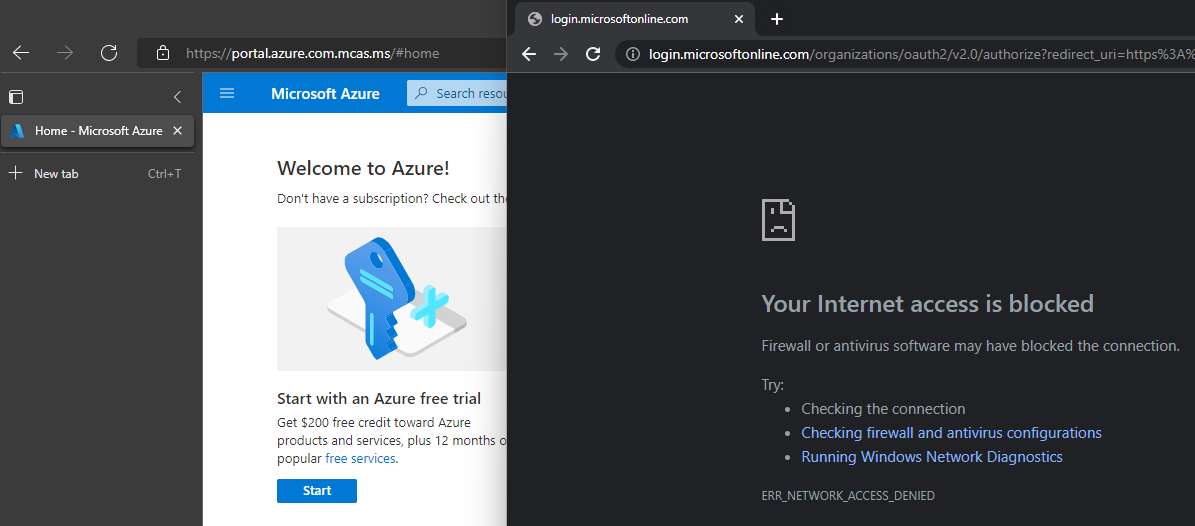This screenshot has width=1195, height=526.
Task: Reload the login.microsoftonline.com page
Action: (x=593, y=53)
